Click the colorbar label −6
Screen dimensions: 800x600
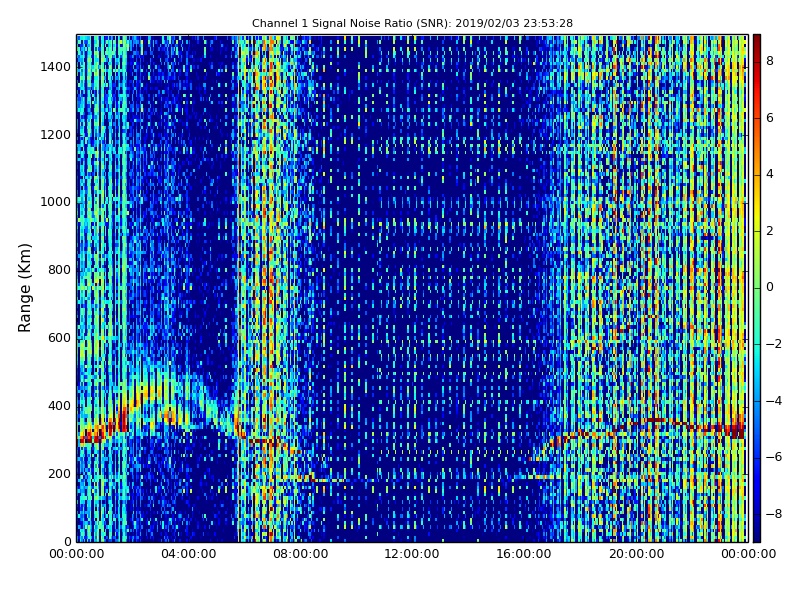774,457
